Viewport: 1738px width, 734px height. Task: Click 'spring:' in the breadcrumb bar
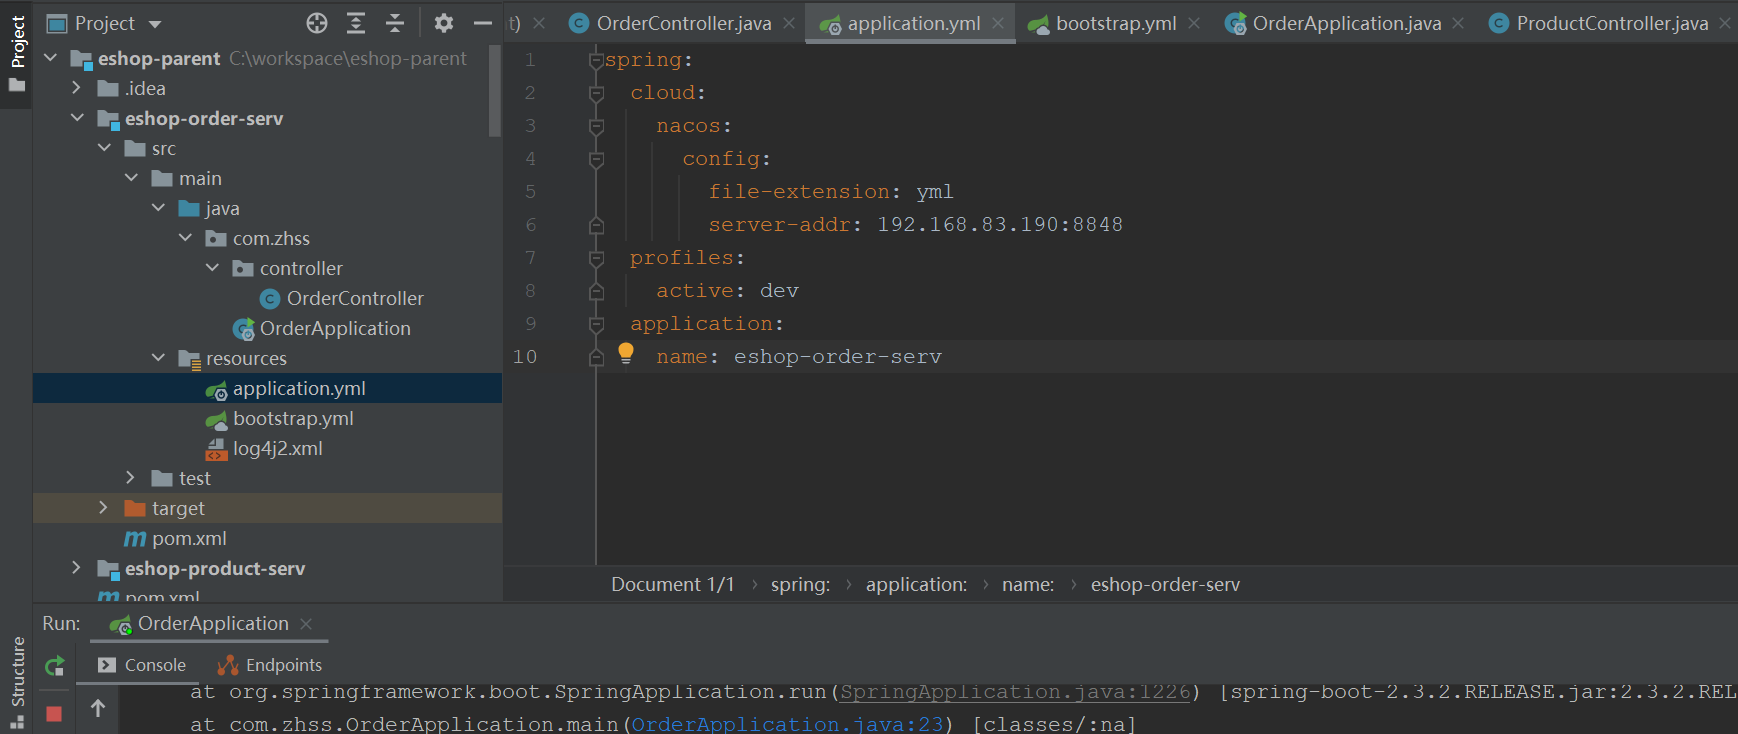click(800, 585)
